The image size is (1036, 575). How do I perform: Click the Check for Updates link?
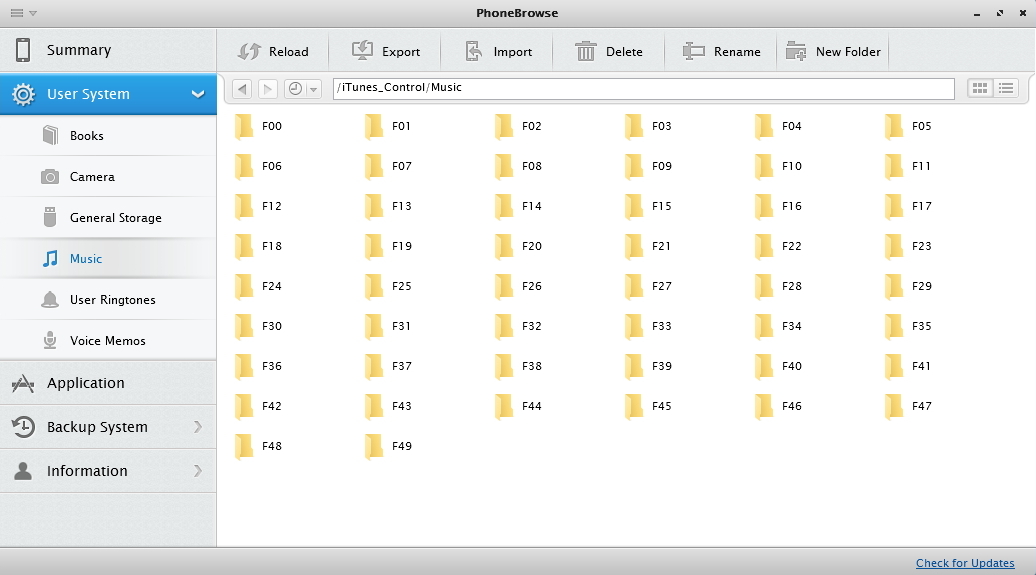pos(965,563)
